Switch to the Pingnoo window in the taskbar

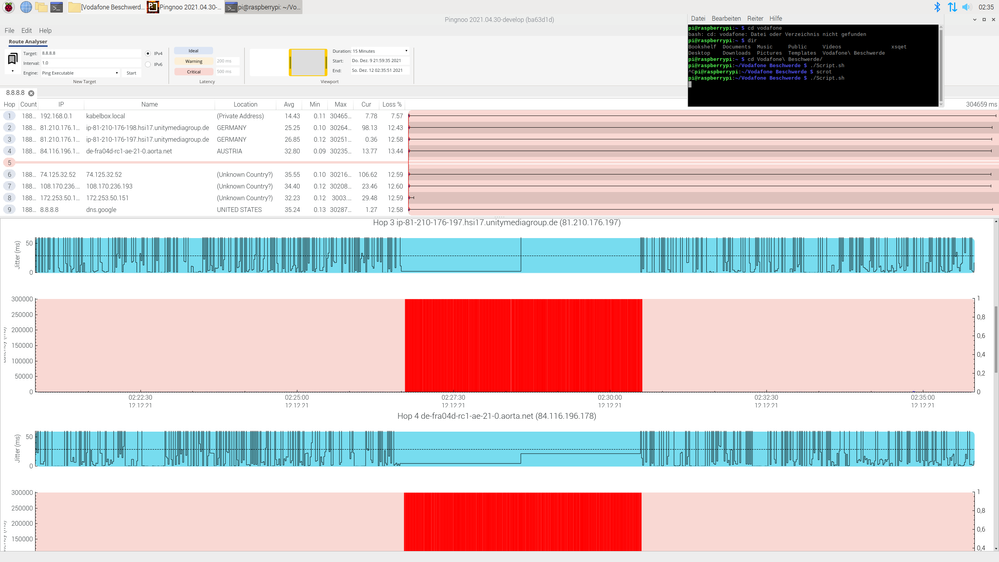(x=184, y=7)
